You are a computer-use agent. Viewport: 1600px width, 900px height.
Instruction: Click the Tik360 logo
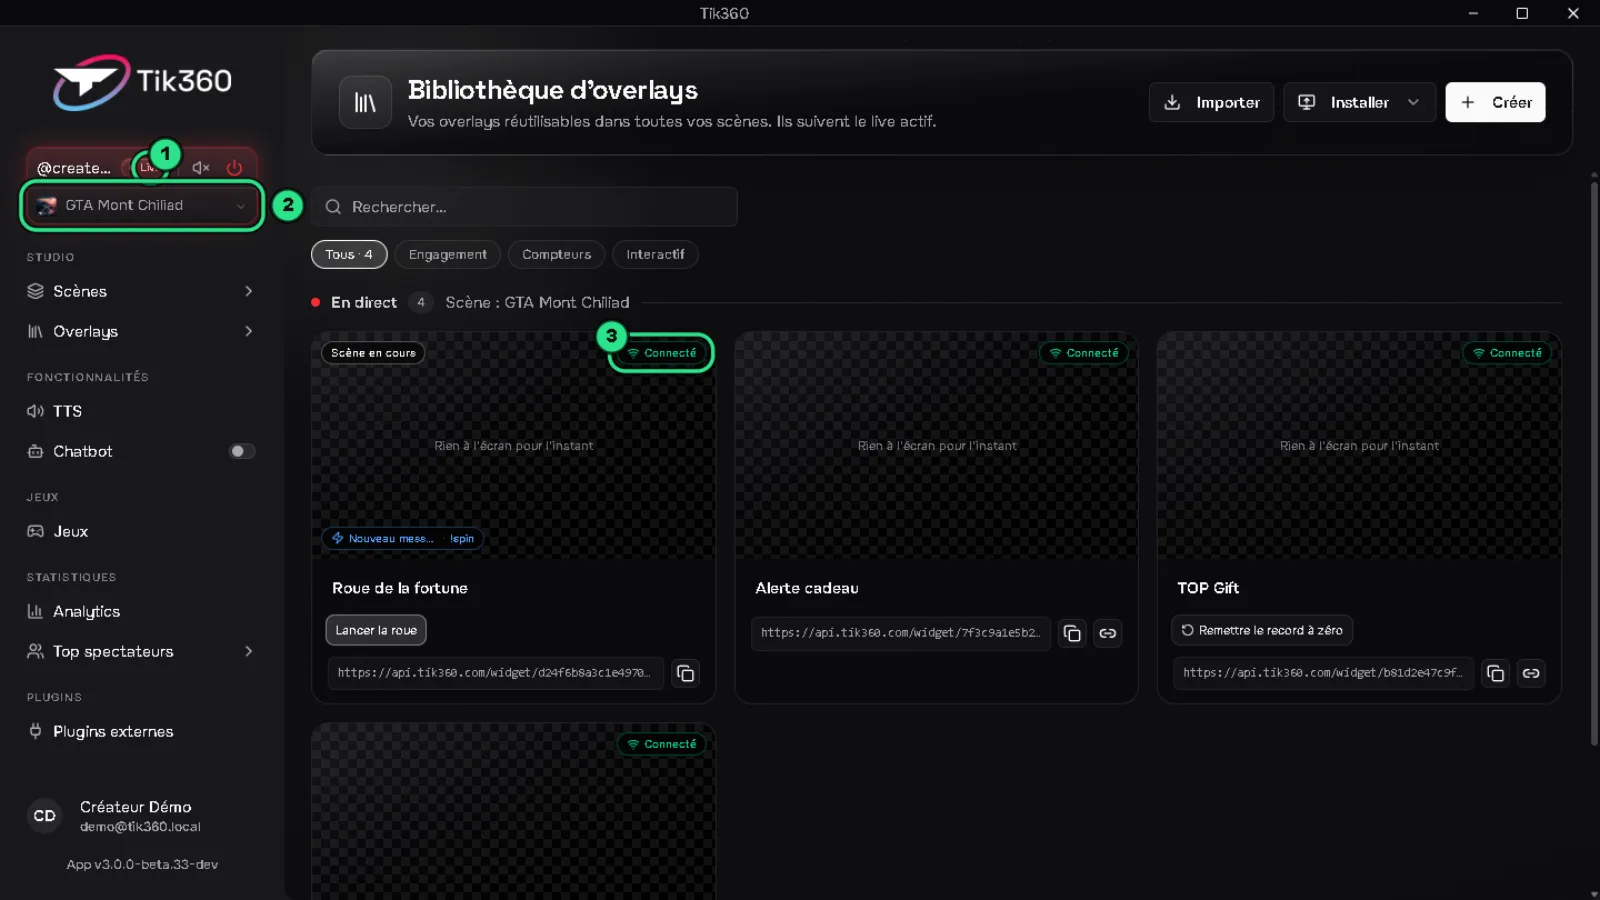[x=142, y=82]
